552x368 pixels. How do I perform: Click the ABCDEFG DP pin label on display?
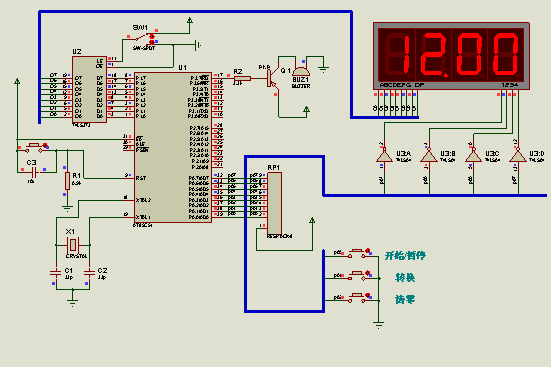click(x=402, y=85)
